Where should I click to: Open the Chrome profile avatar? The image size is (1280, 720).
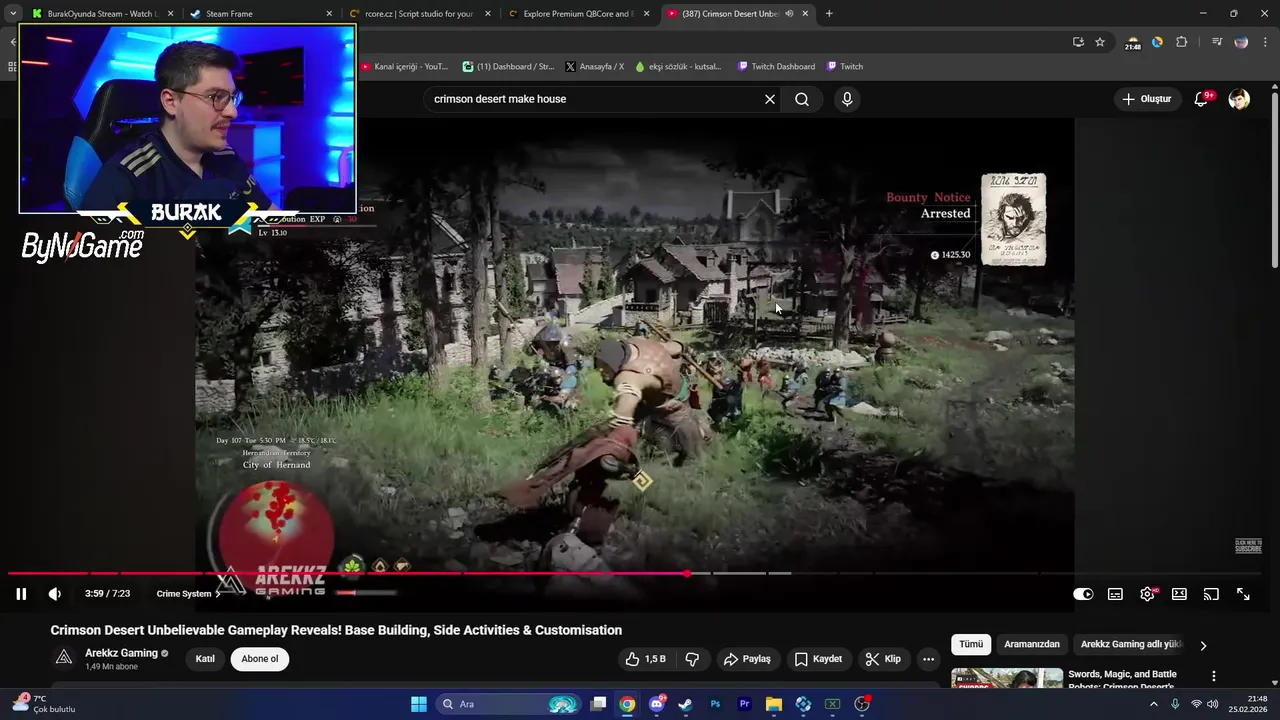(x=1241, y=42)
